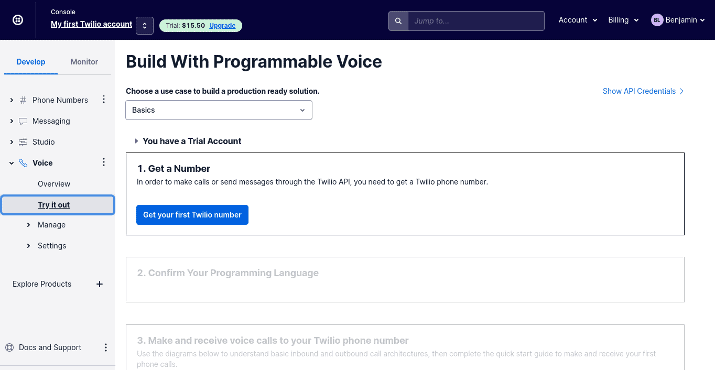Open the Basics use case dropdown

(x=219, y=110)
